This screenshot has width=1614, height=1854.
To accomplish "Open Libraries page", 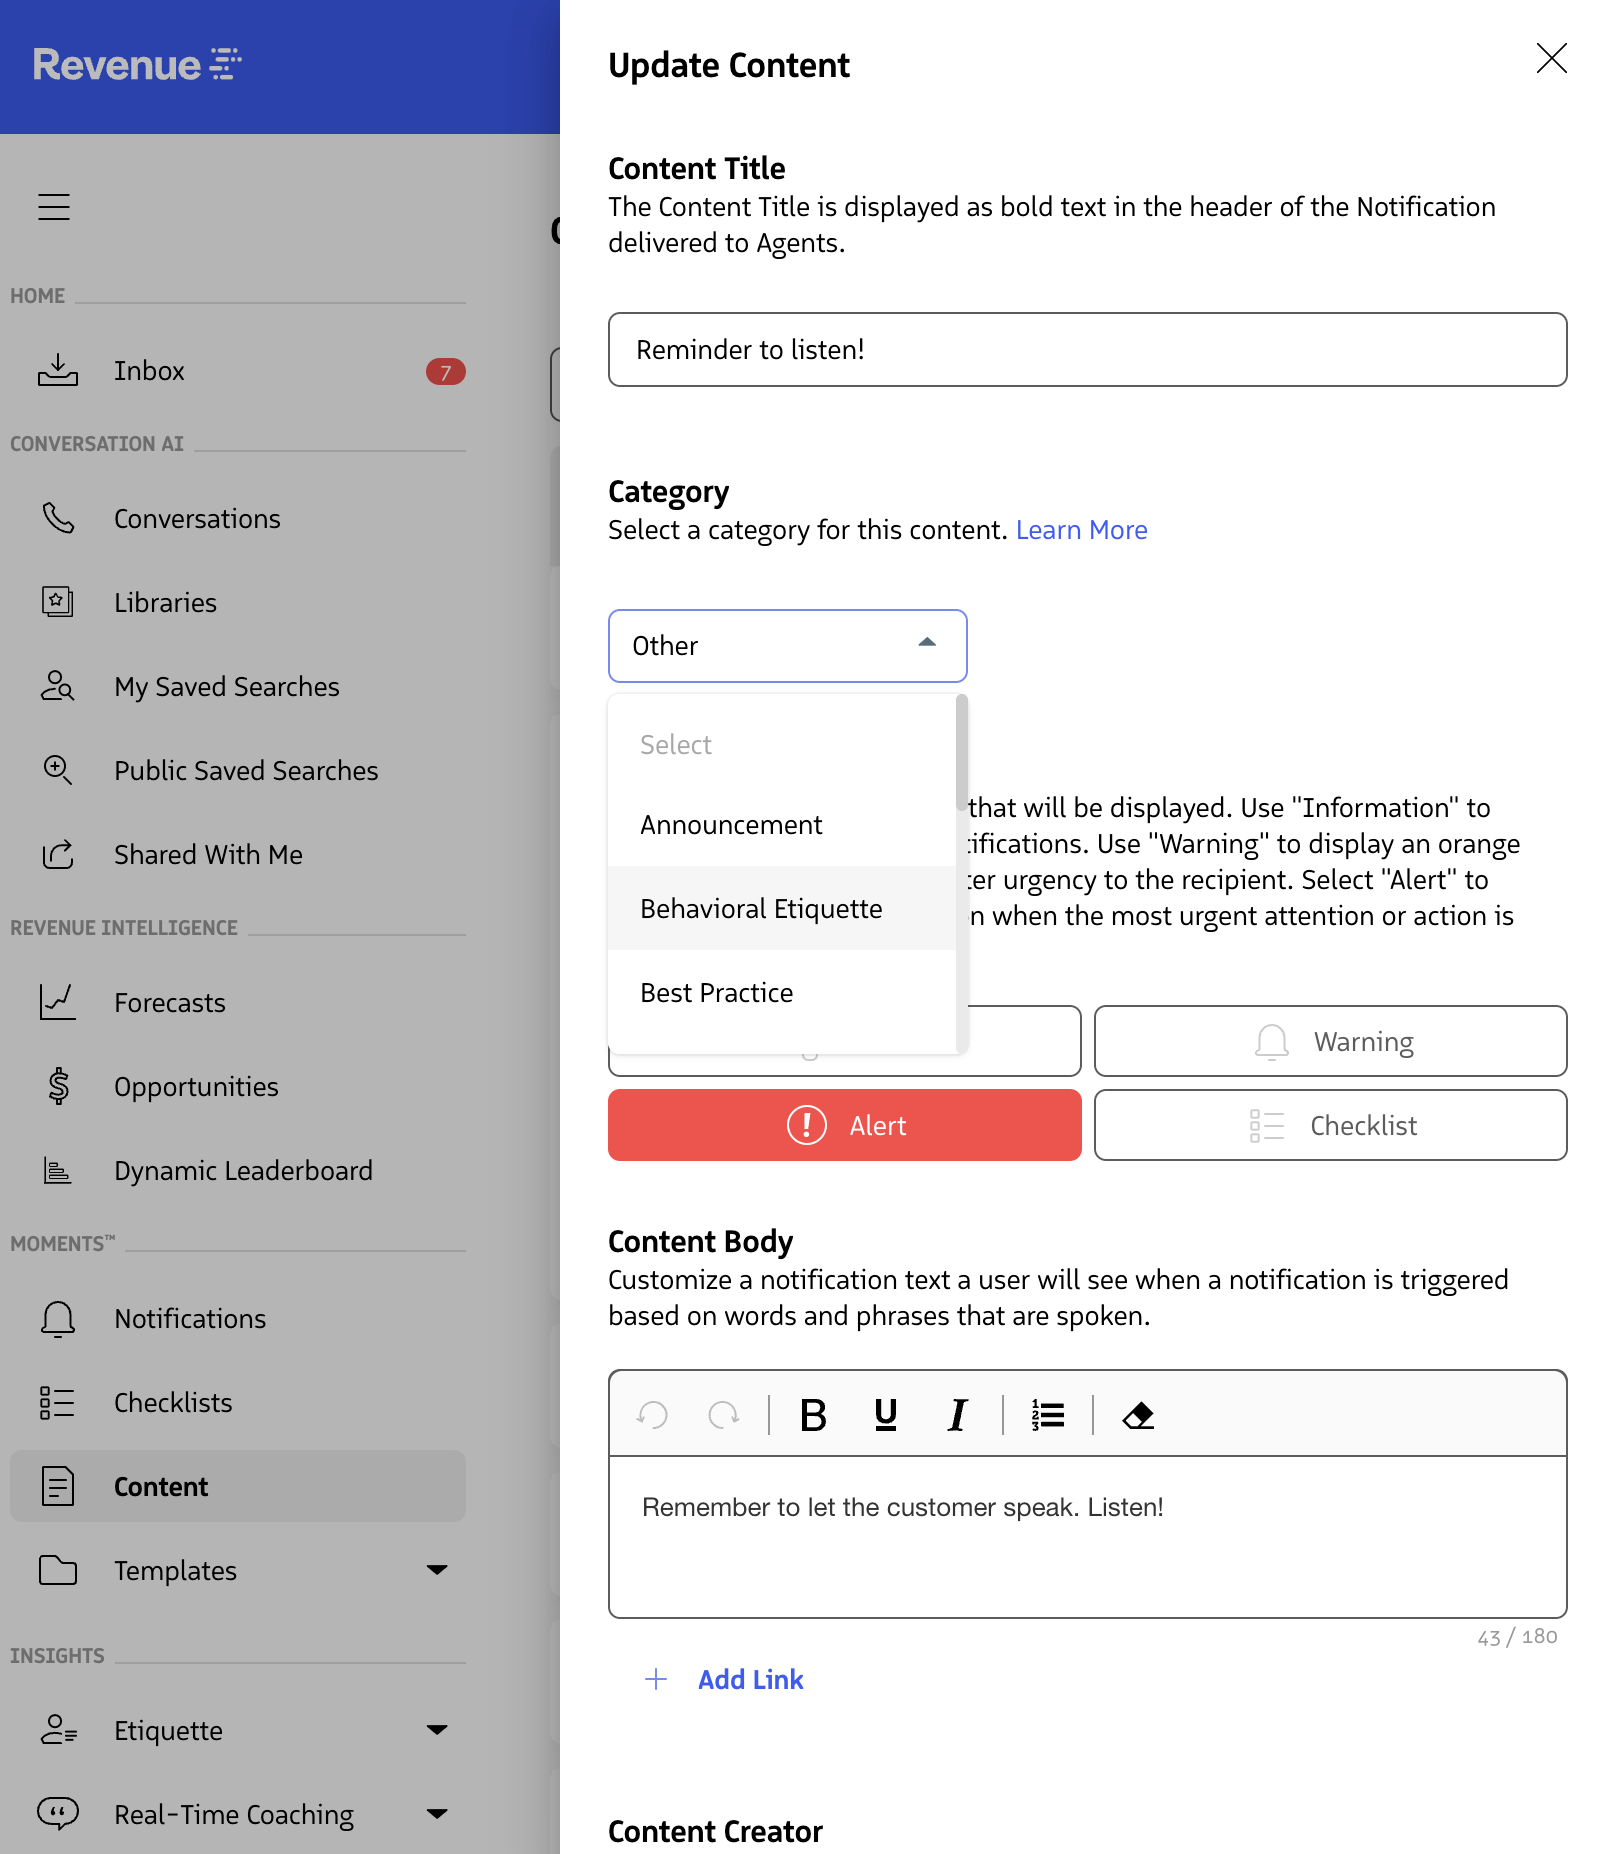I will 238,602.
